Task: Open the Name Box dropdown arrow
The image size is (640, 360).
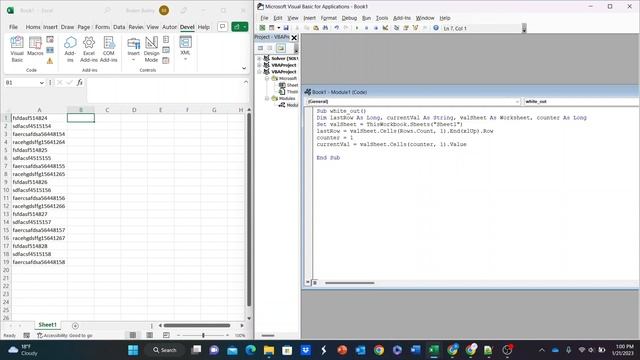Action: point(42,83)
